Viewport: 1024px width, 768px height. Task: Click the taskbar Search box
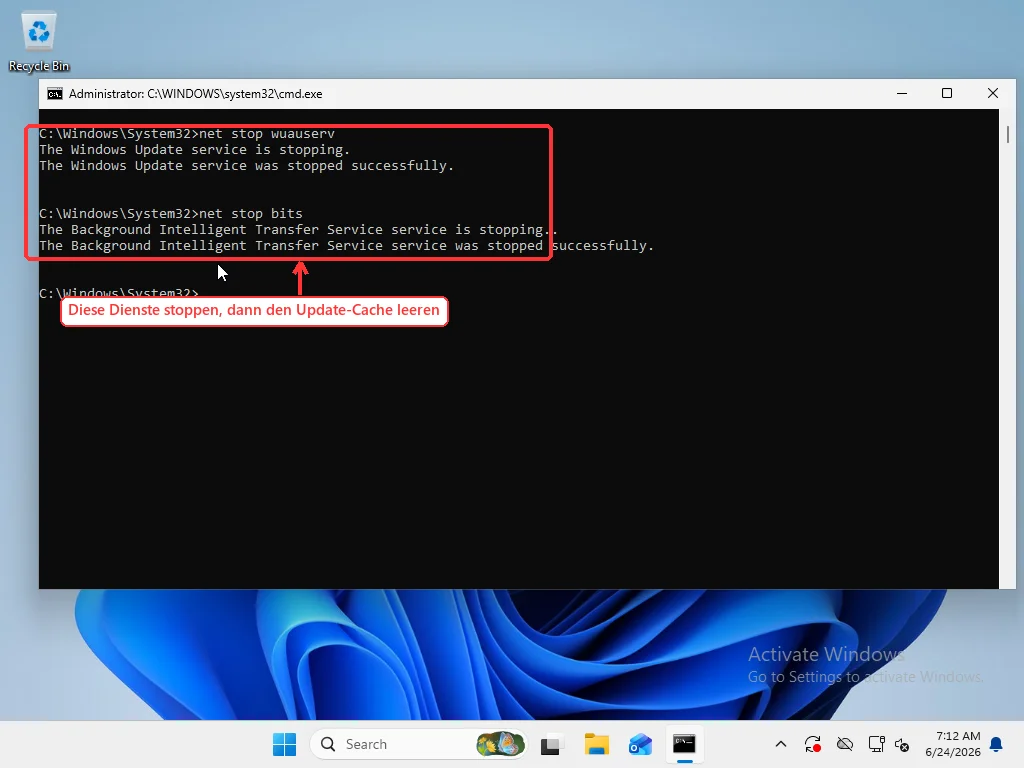pyautogui.click(x=418, y=744)
